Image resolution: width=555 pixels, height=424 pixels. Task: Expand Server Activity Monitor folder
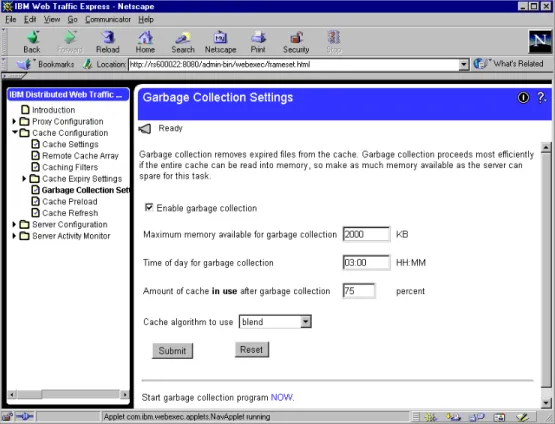pos(14,236)
